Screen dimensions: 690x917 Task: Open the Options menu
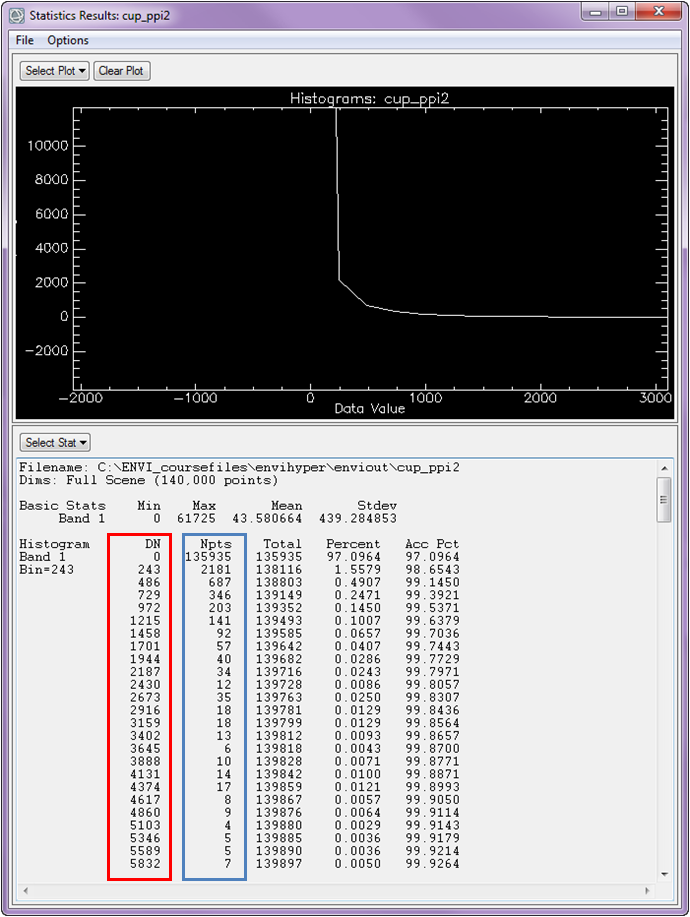(x=68, y=40)
